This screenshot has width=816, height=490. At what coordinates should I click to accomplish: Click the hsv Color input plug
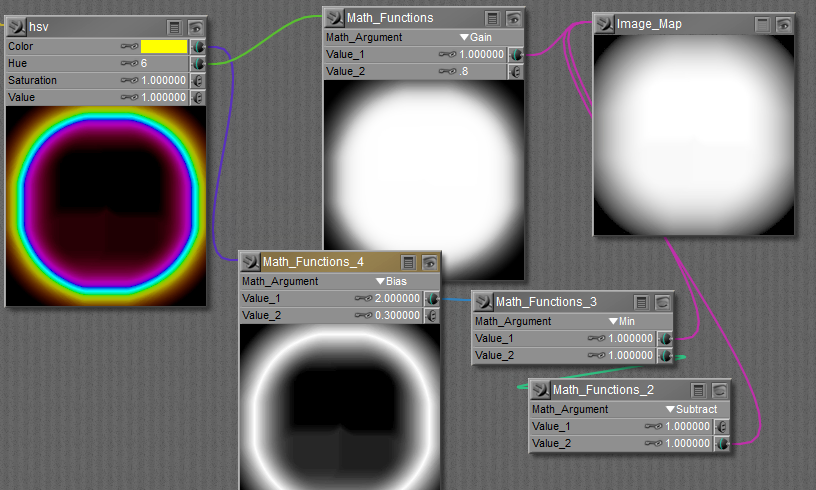click(x=198, y=47)
